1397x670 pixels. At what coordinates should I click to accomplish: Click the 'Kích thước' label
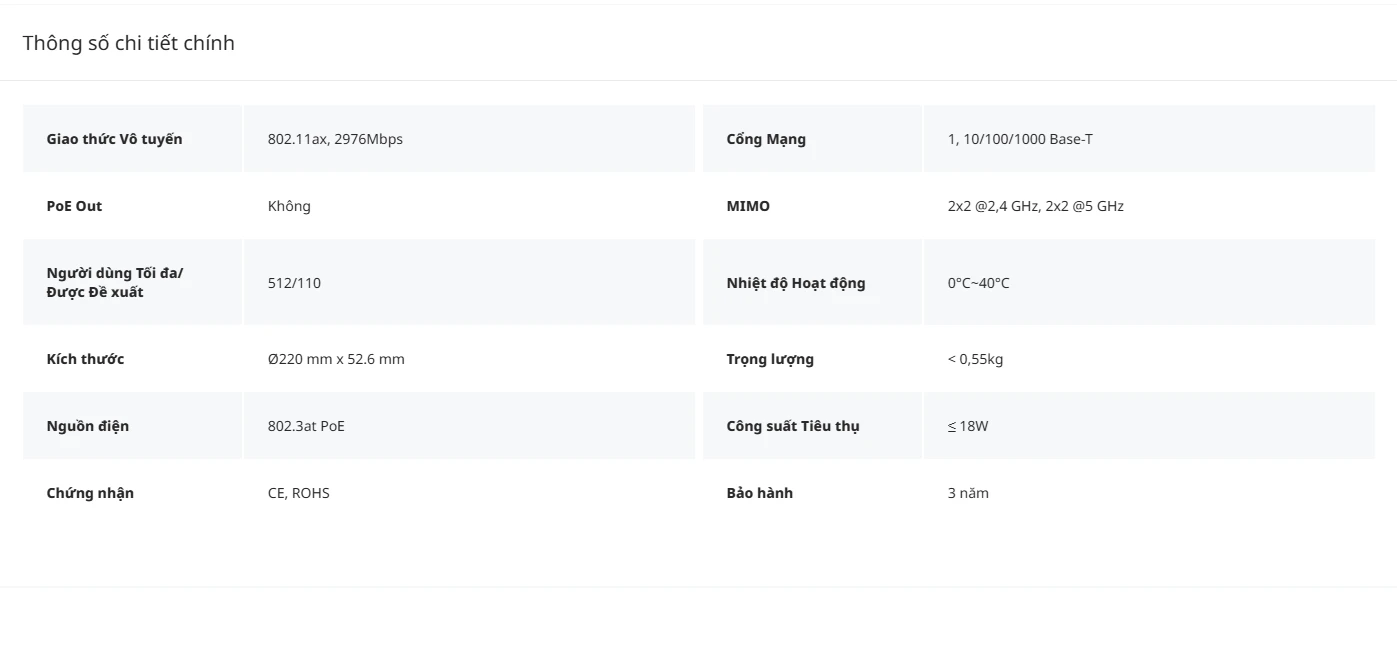[85, 359]
